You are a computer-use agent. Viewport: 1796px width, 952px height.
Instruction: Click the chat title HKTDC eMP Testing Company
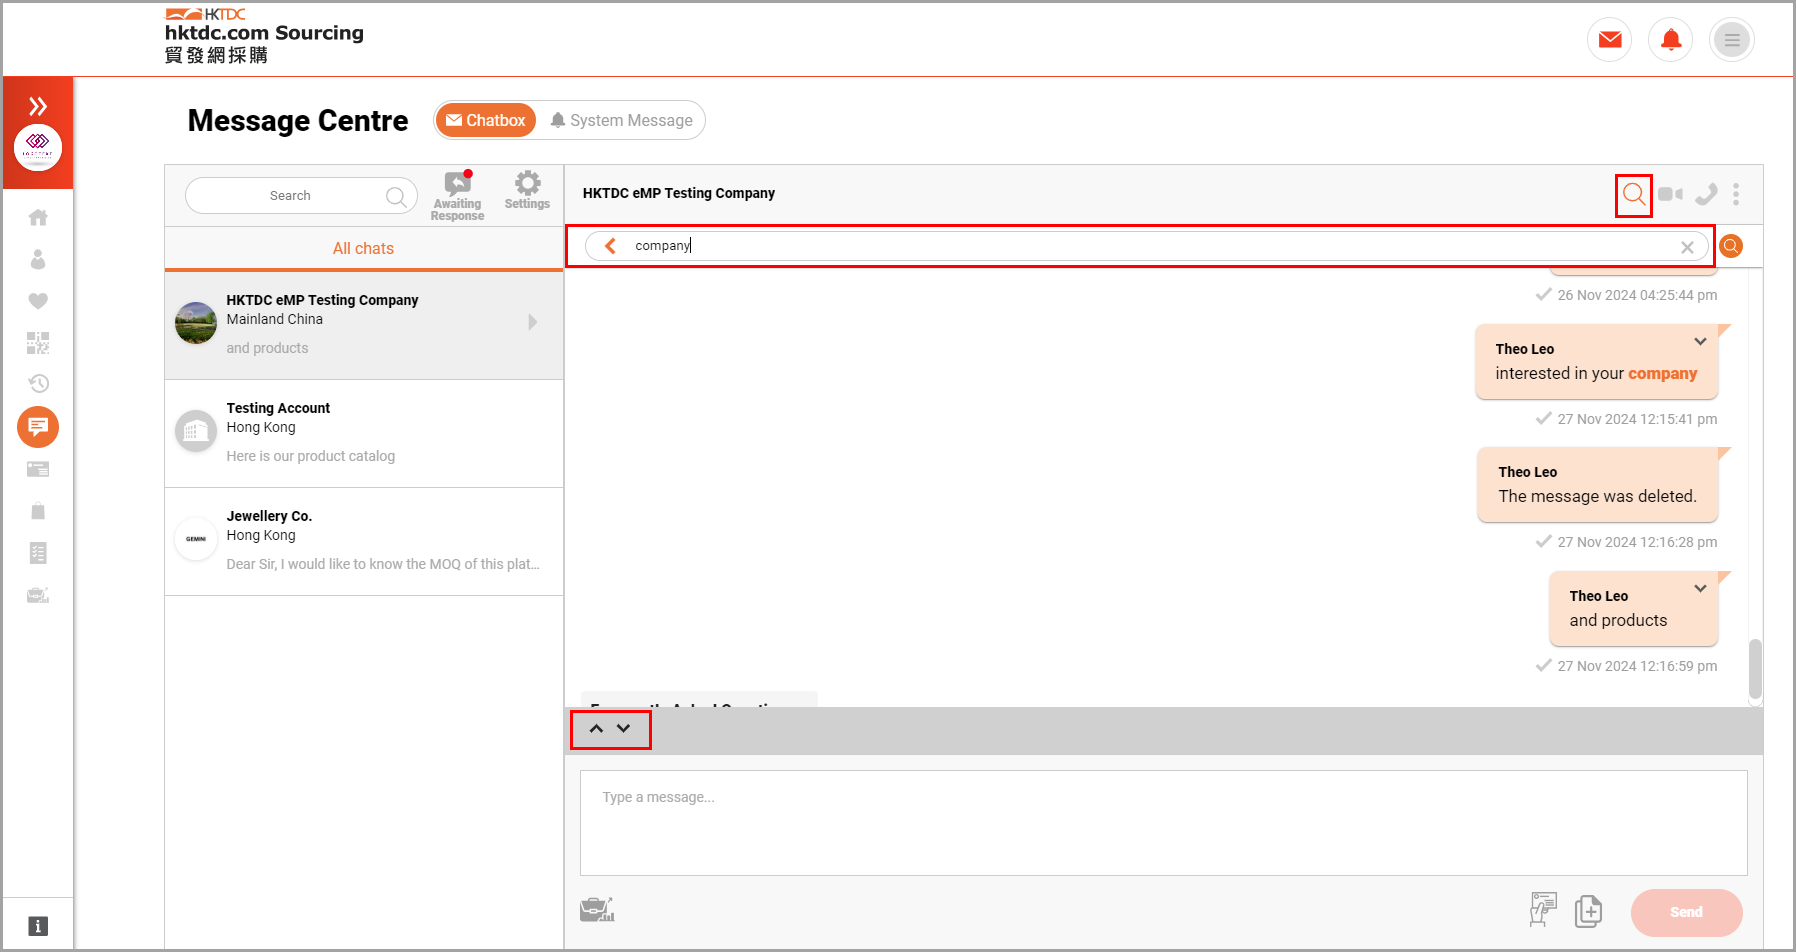[679, 193]
